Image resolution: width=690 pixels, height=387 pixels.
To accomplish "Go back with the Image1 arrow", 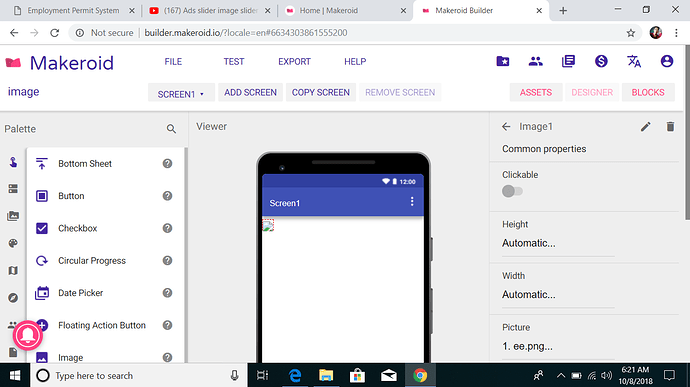I will pos(506,127).
